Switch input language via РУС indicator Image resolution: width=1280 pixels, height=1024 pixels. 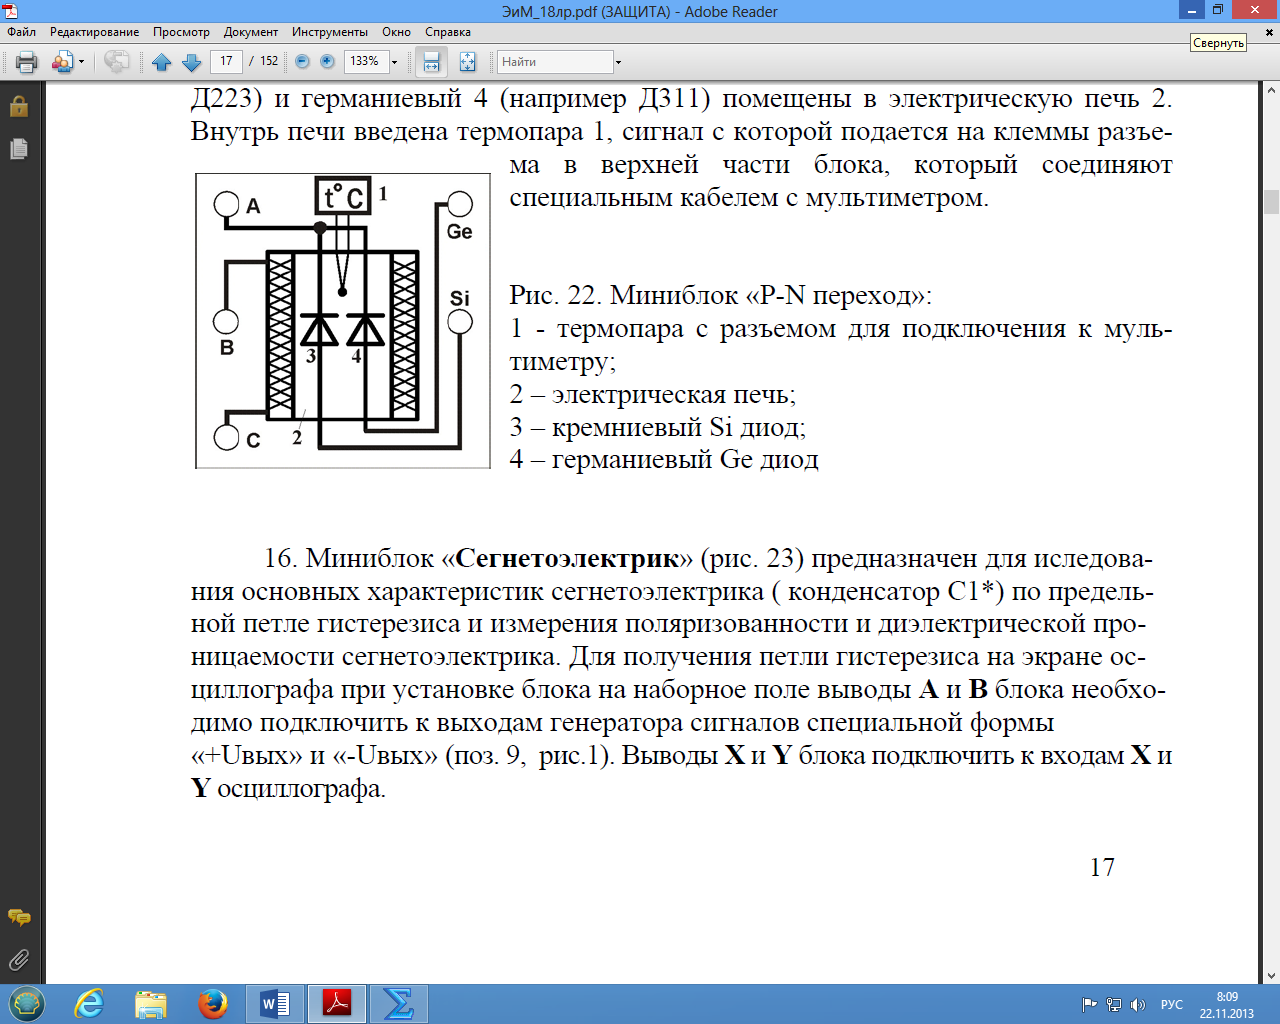click(x=1172, y=1005)
